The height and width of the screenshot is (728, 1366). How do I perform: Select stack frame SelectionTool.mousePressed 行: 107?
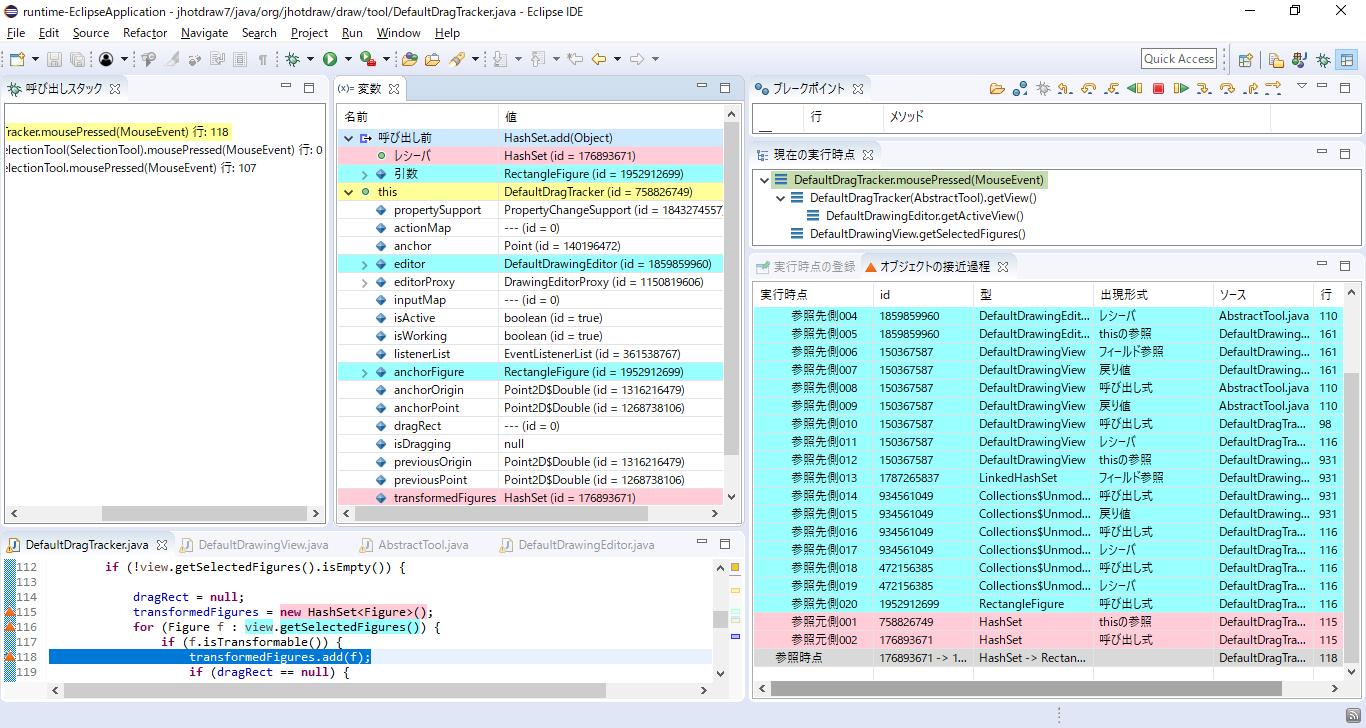131,168
